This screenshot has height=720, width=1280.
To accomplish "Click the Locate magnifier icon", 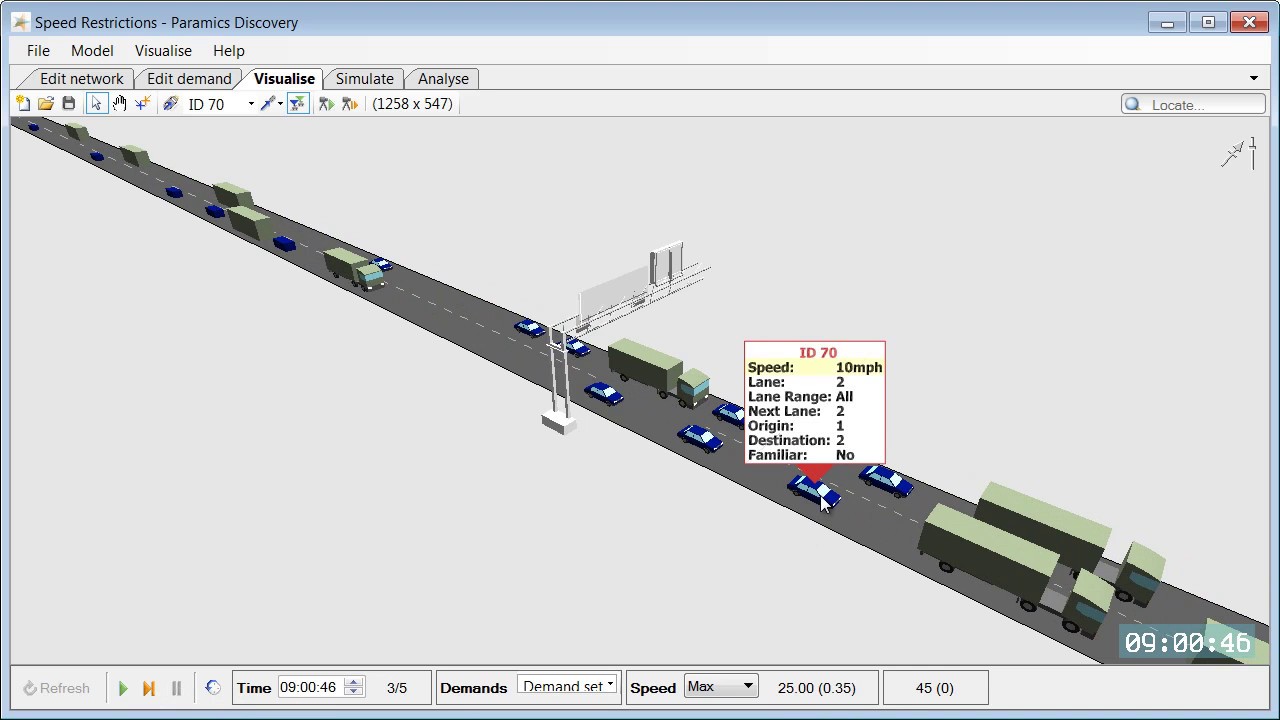I will (x=1133, y=104).
